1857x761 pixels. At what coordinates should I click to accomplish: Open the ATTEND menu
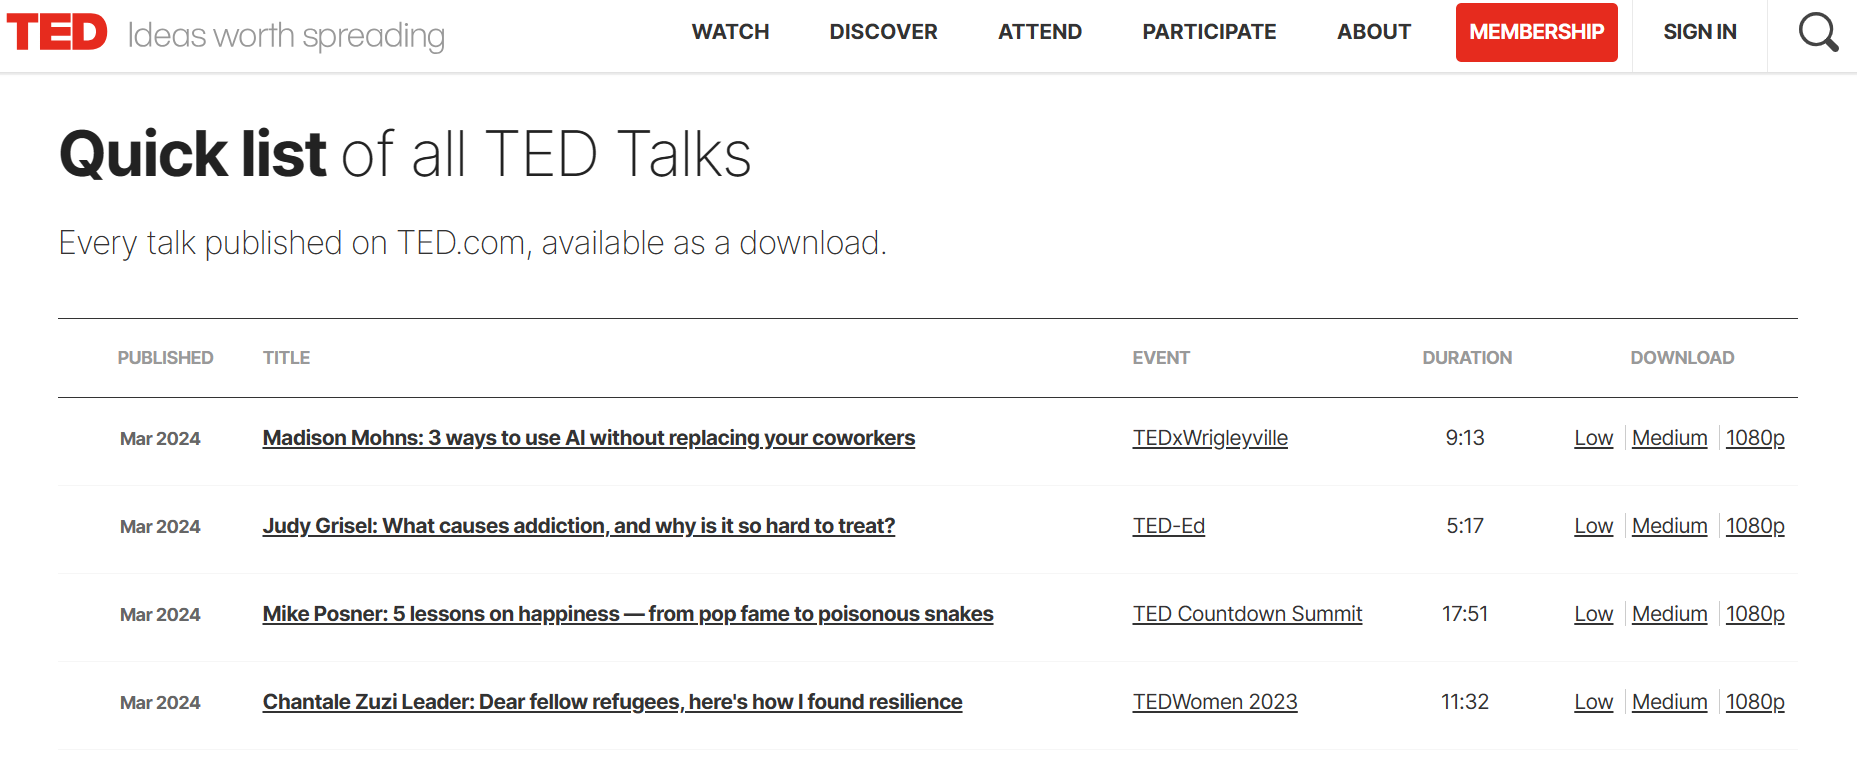[1039, 32]
